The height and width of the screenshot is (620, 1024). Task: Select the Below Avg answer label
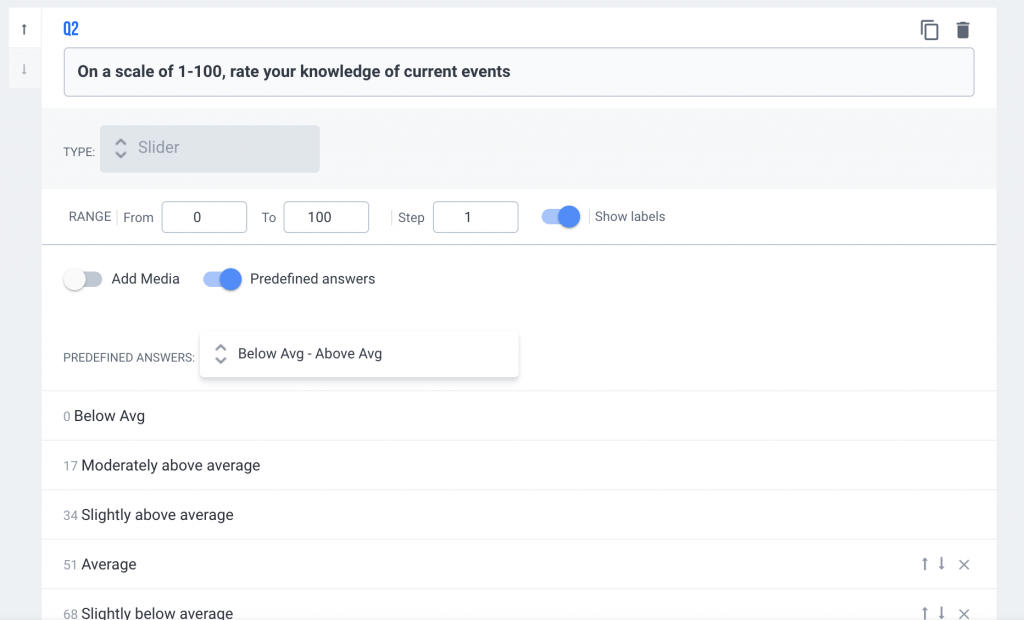[109, 416]
